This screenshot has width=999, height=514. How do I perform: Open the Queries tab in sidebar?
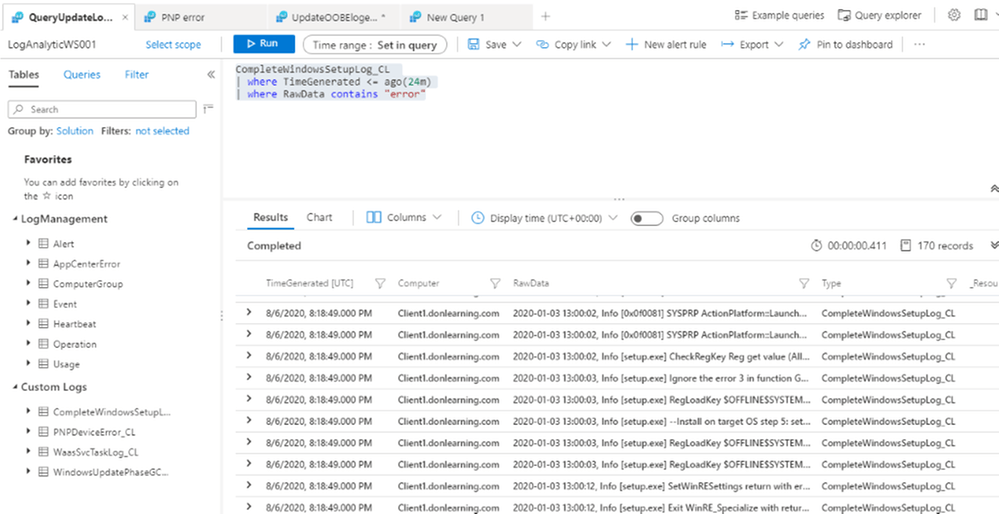[x=82, y=75]
